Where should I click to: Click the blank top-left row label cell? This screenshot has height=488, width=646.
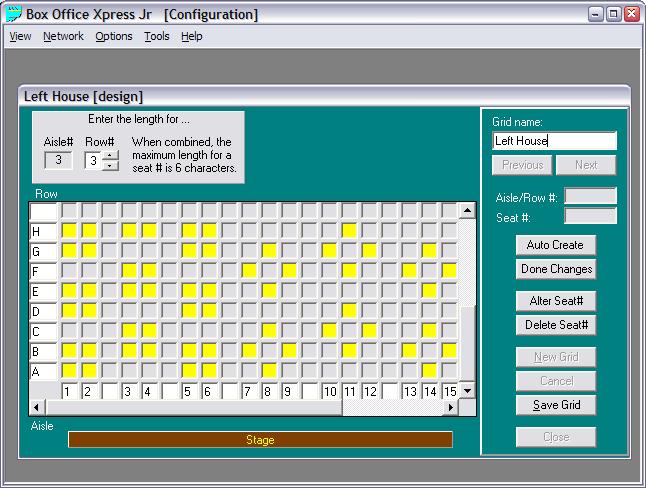pyautogui.click(x=43, y=211)
